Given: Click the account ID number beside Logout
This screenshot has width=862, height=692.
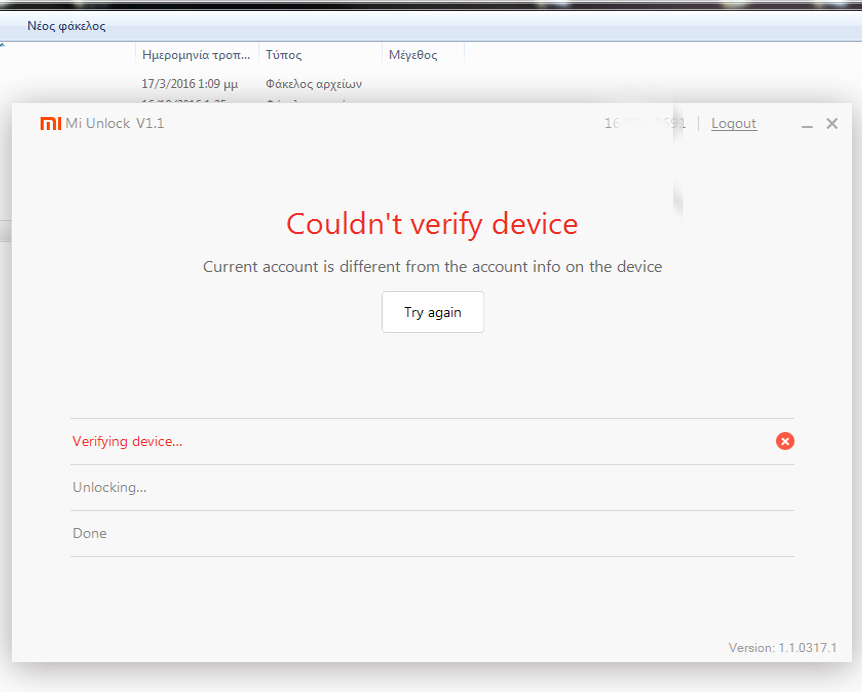Looking at the screenshot, I should click(x=645, y=124).
